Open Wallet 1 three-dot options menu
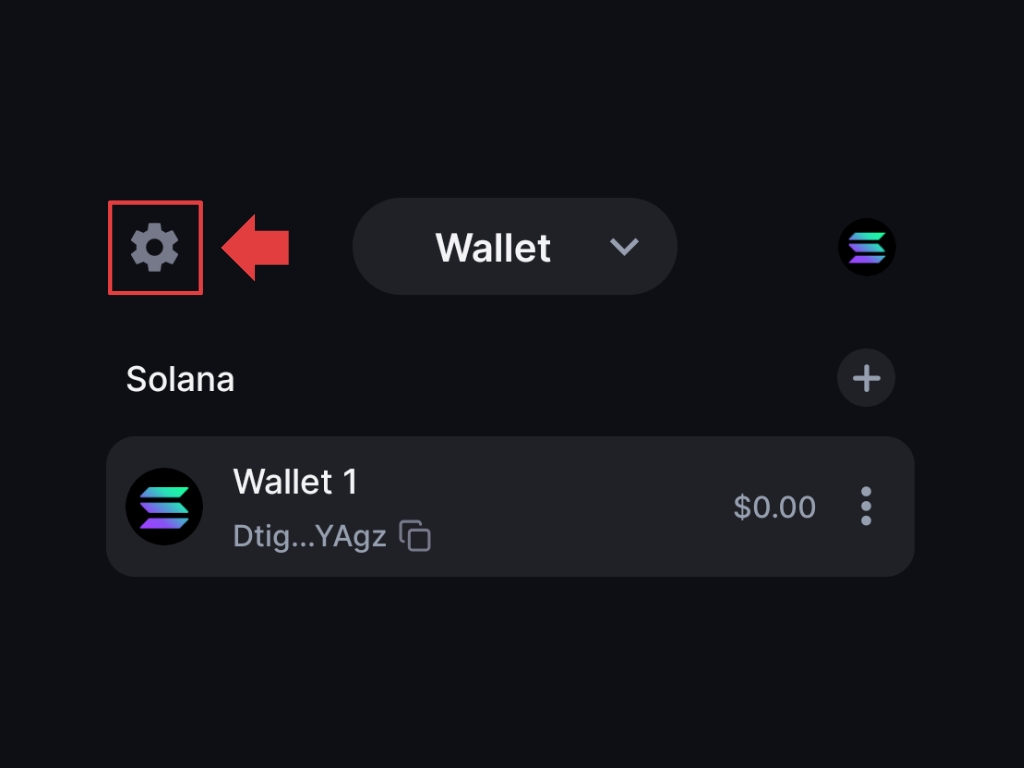Viewport: 1024px width, 768px height. coord(866,506)
